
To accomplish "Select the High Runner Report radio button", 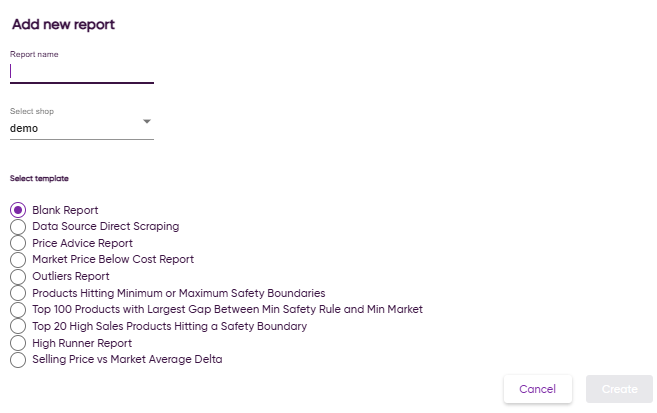I will coord(18,343).
